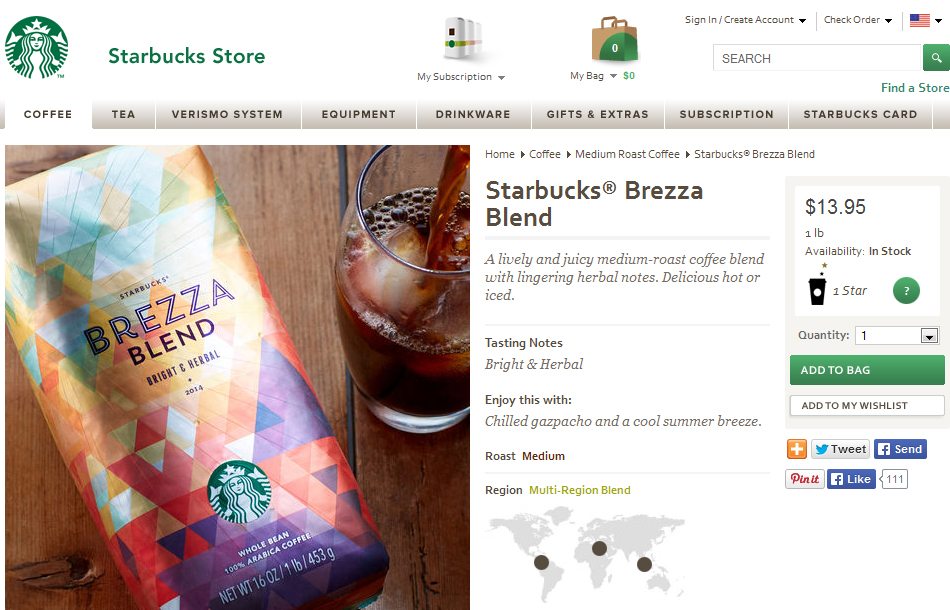Open the Verismo System tab
The height and width of the screenshot is (610, 950).
(x=227, y=114)
